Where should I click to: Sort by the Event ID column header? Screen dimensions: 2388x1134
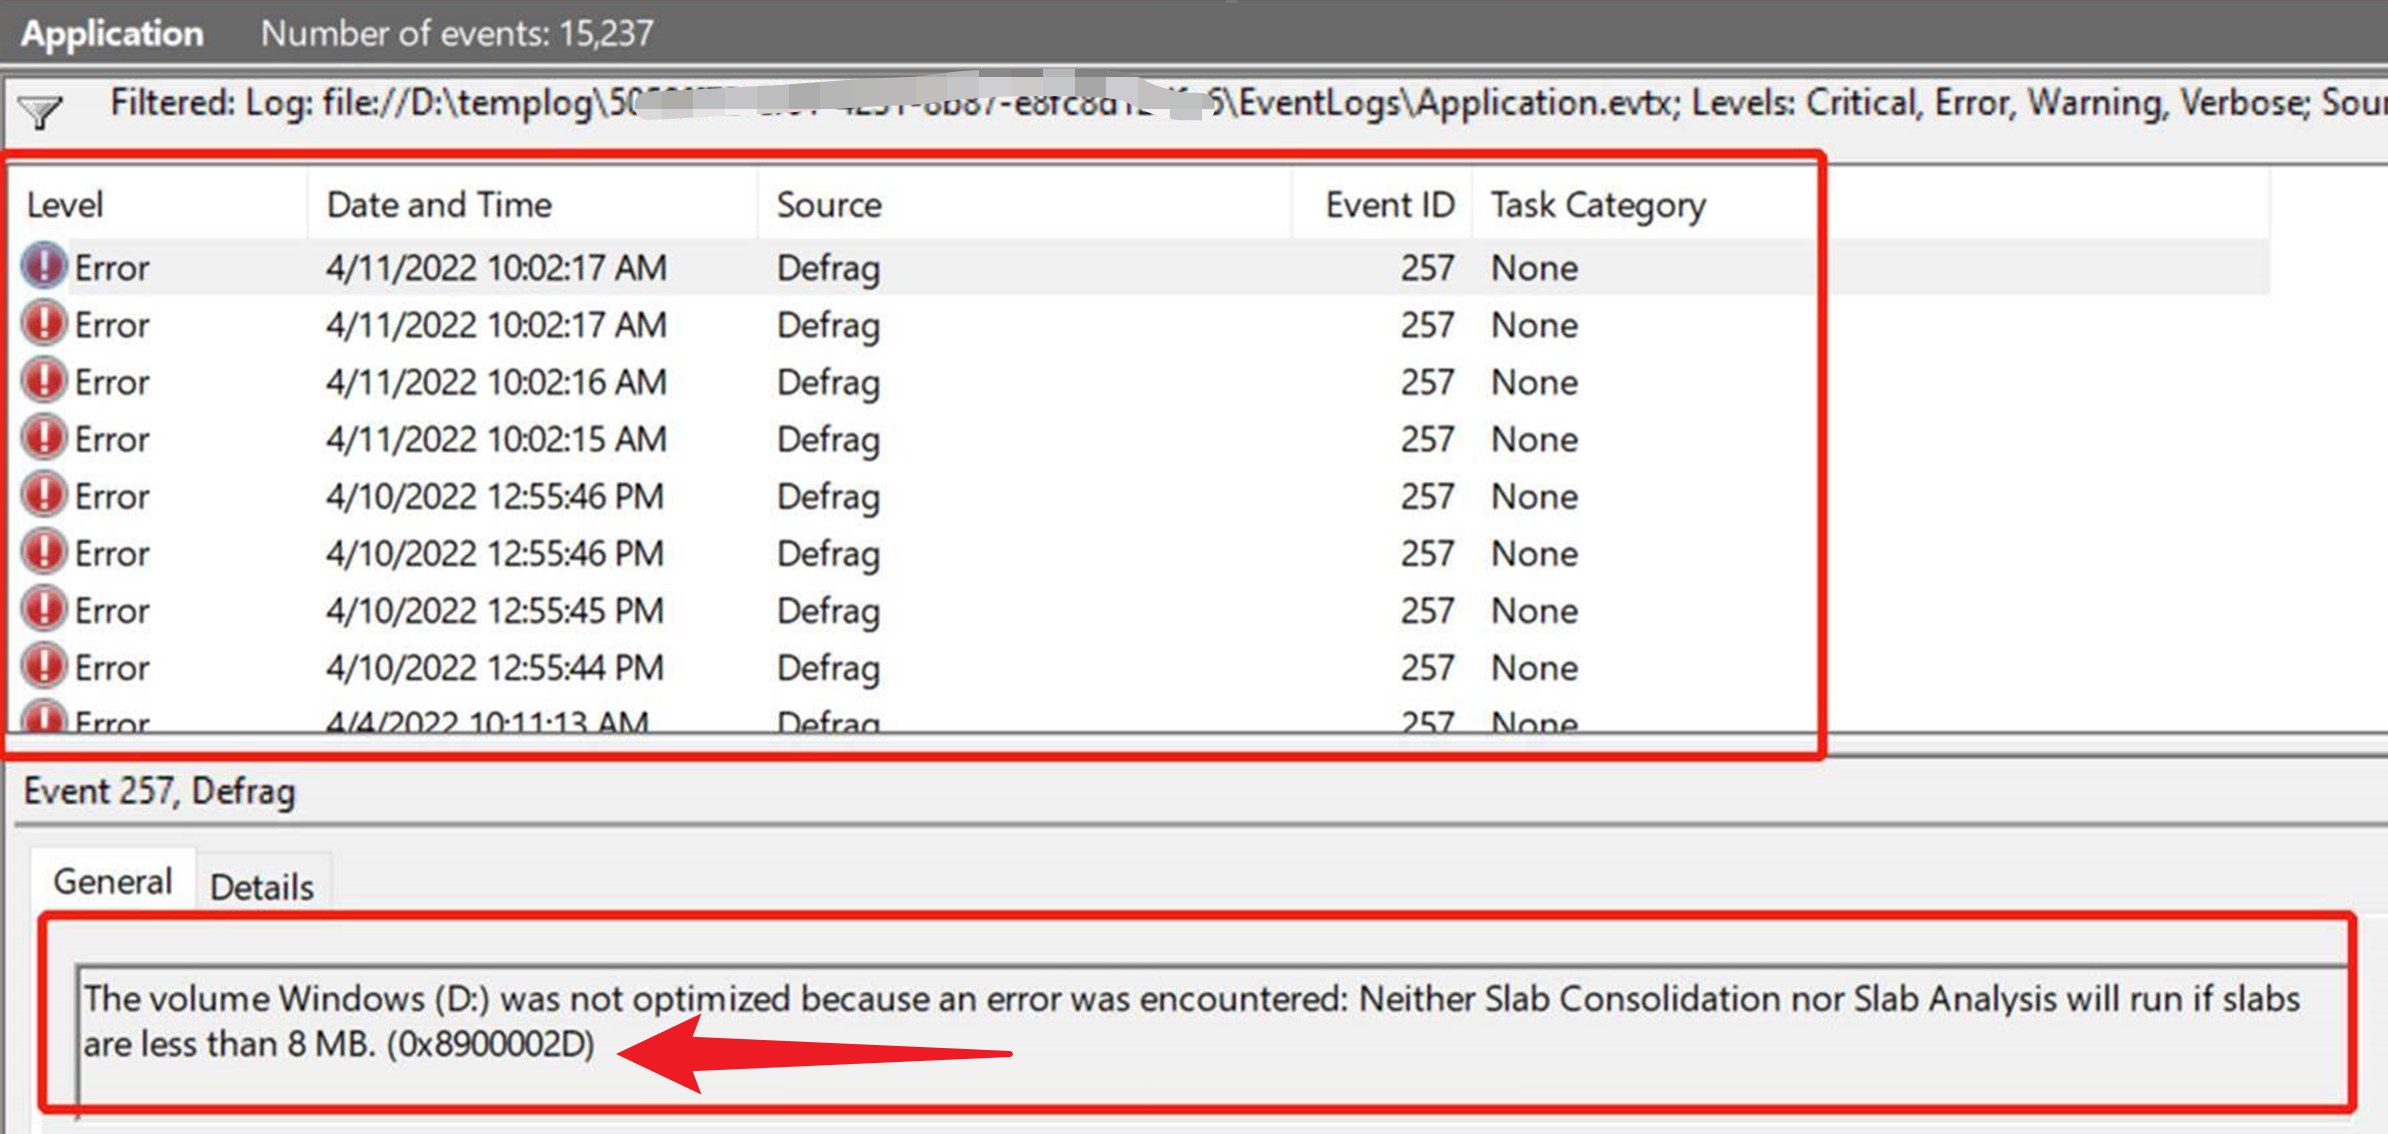[1389, 205]
